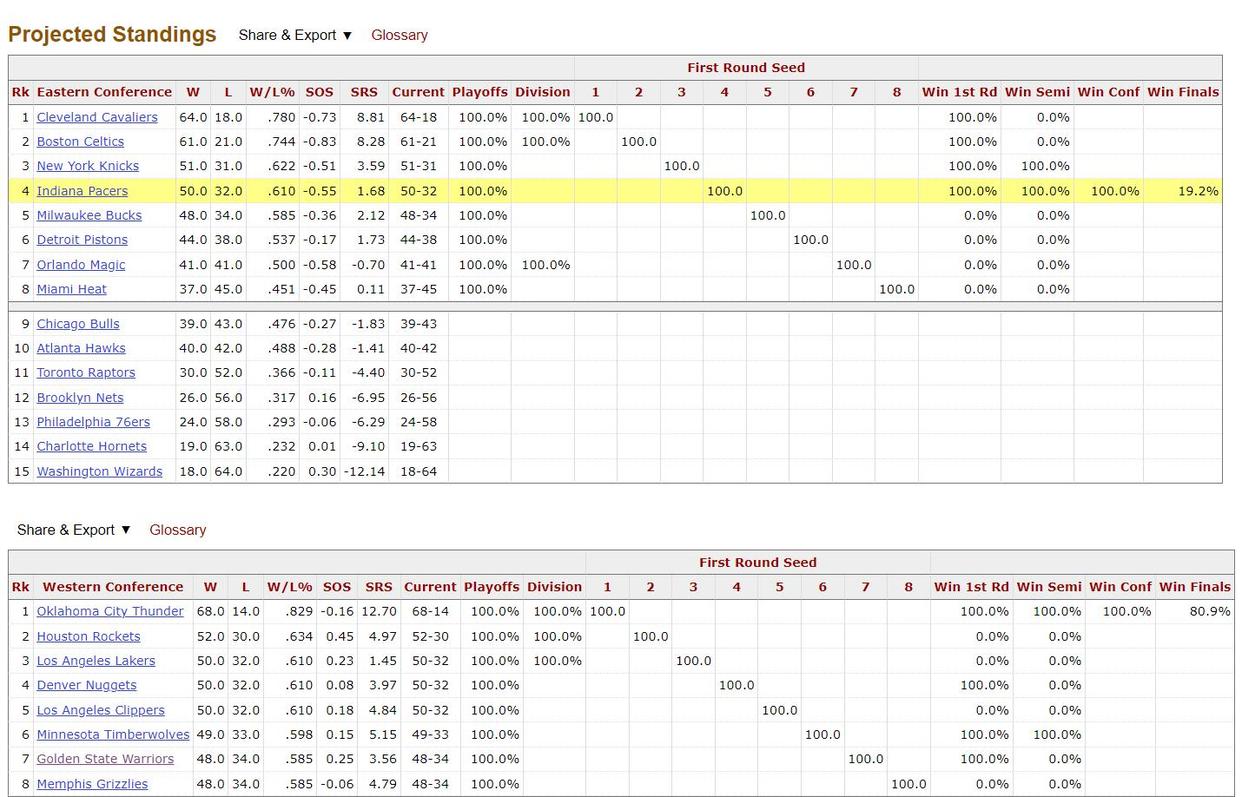Image resolution: width=1242 pixels, height=797 pixels.
Task: Click Eastern table Rk header
Action: (x=21, y=92)
